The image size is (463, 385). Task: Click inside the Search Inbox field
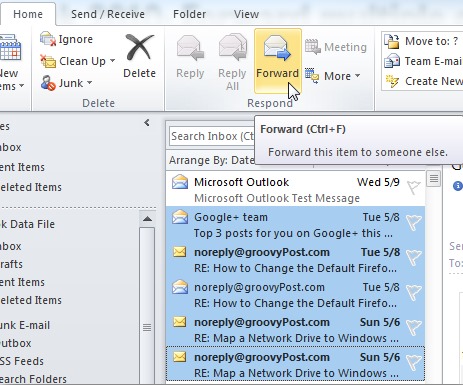[212, 136]
